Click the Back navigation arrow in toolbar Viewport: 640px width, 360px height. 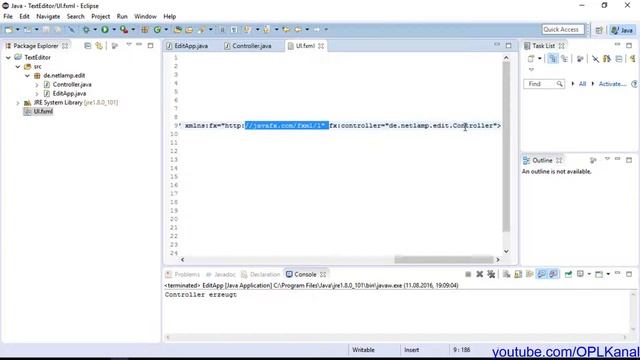click(298, 29)
